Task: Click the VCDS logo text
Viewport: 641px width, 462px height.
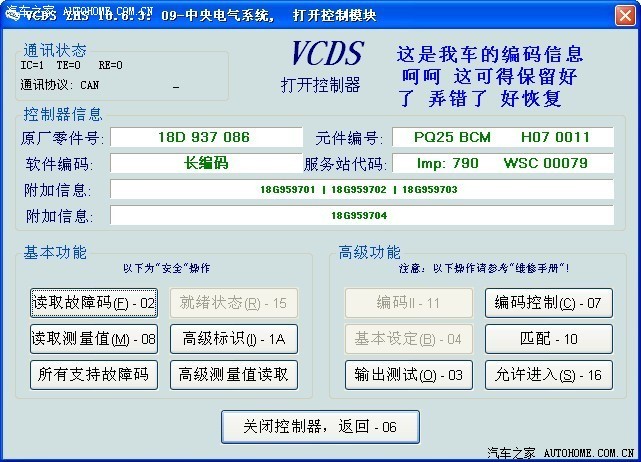Action: (327, 53)
